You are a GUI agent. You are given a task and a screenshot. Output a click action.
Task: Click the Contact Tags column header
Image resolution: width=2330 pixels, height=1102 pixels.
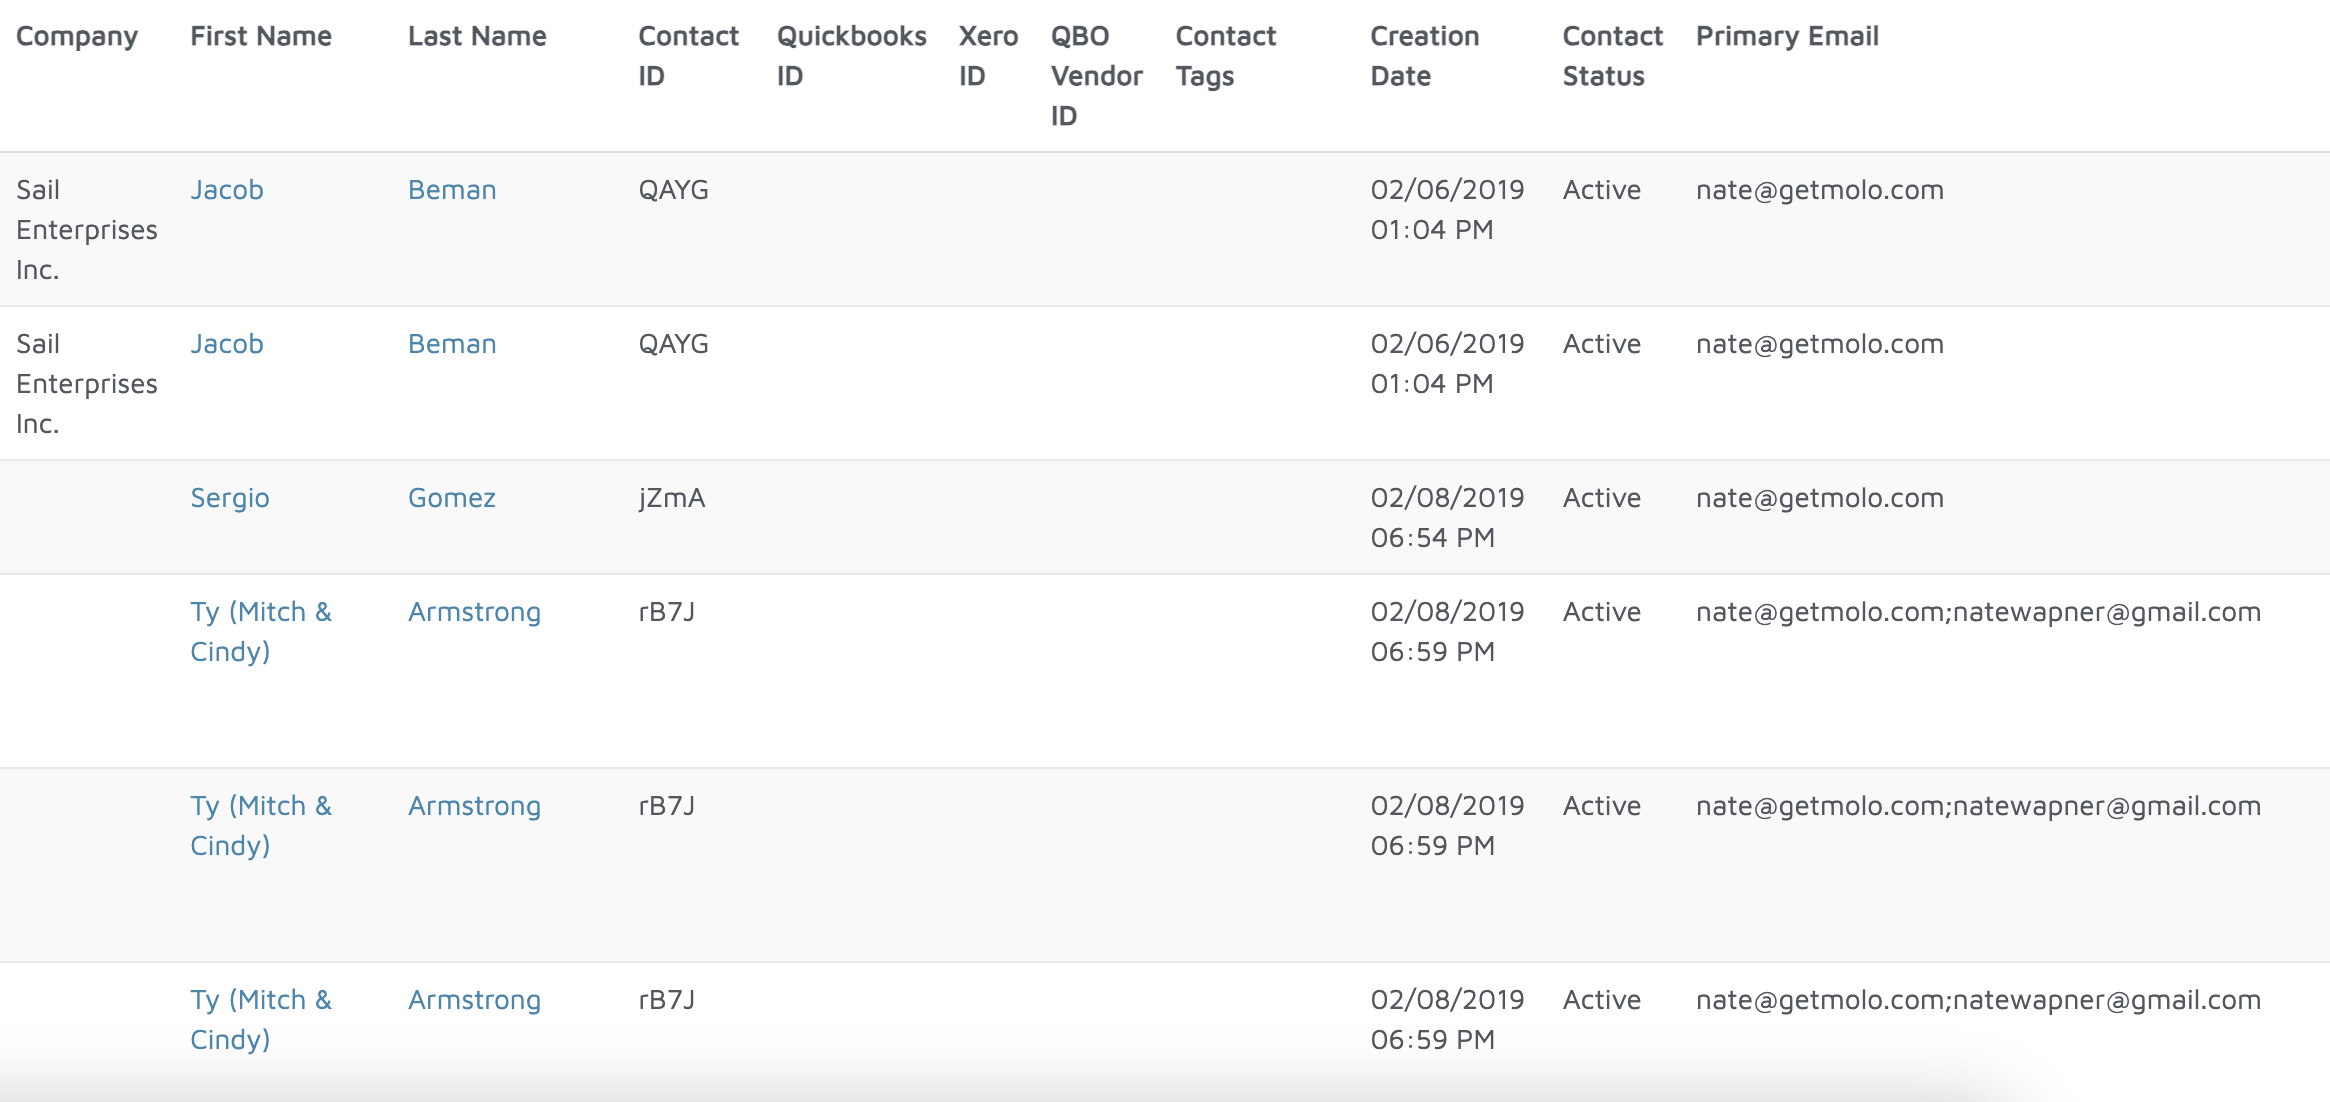tap(1225, 56)
